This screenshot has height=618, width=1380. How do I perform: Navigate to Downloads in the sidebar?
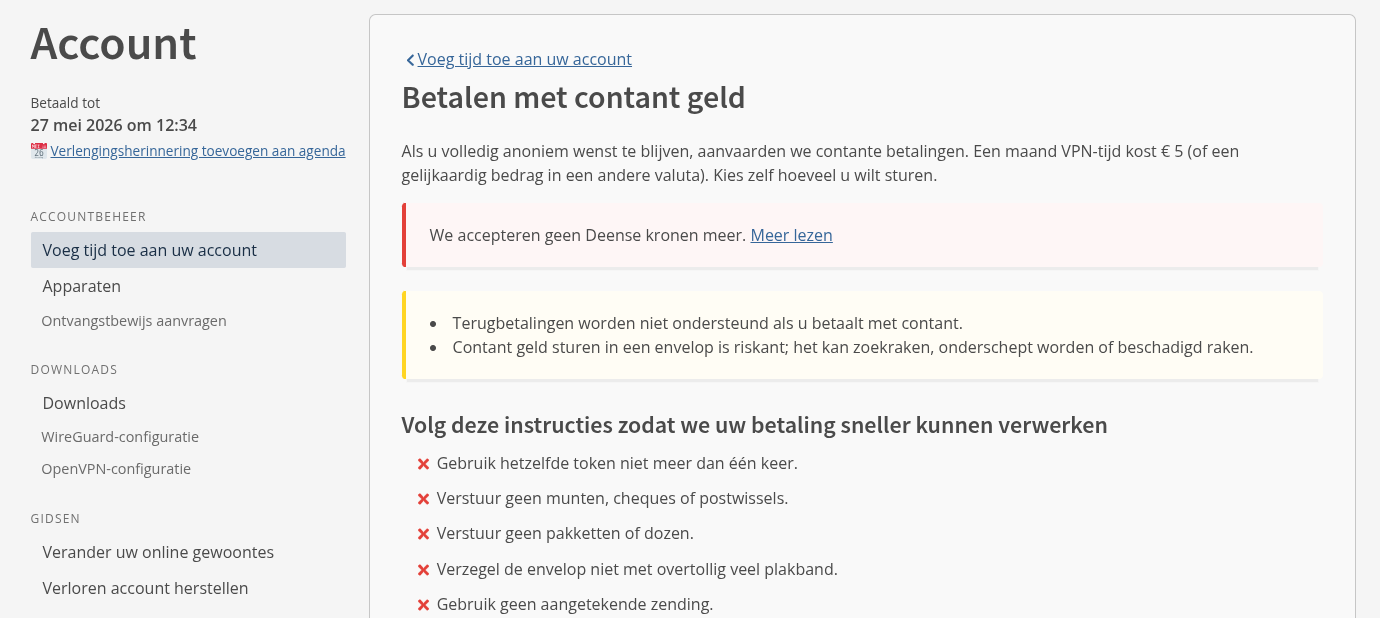[84, 403]
